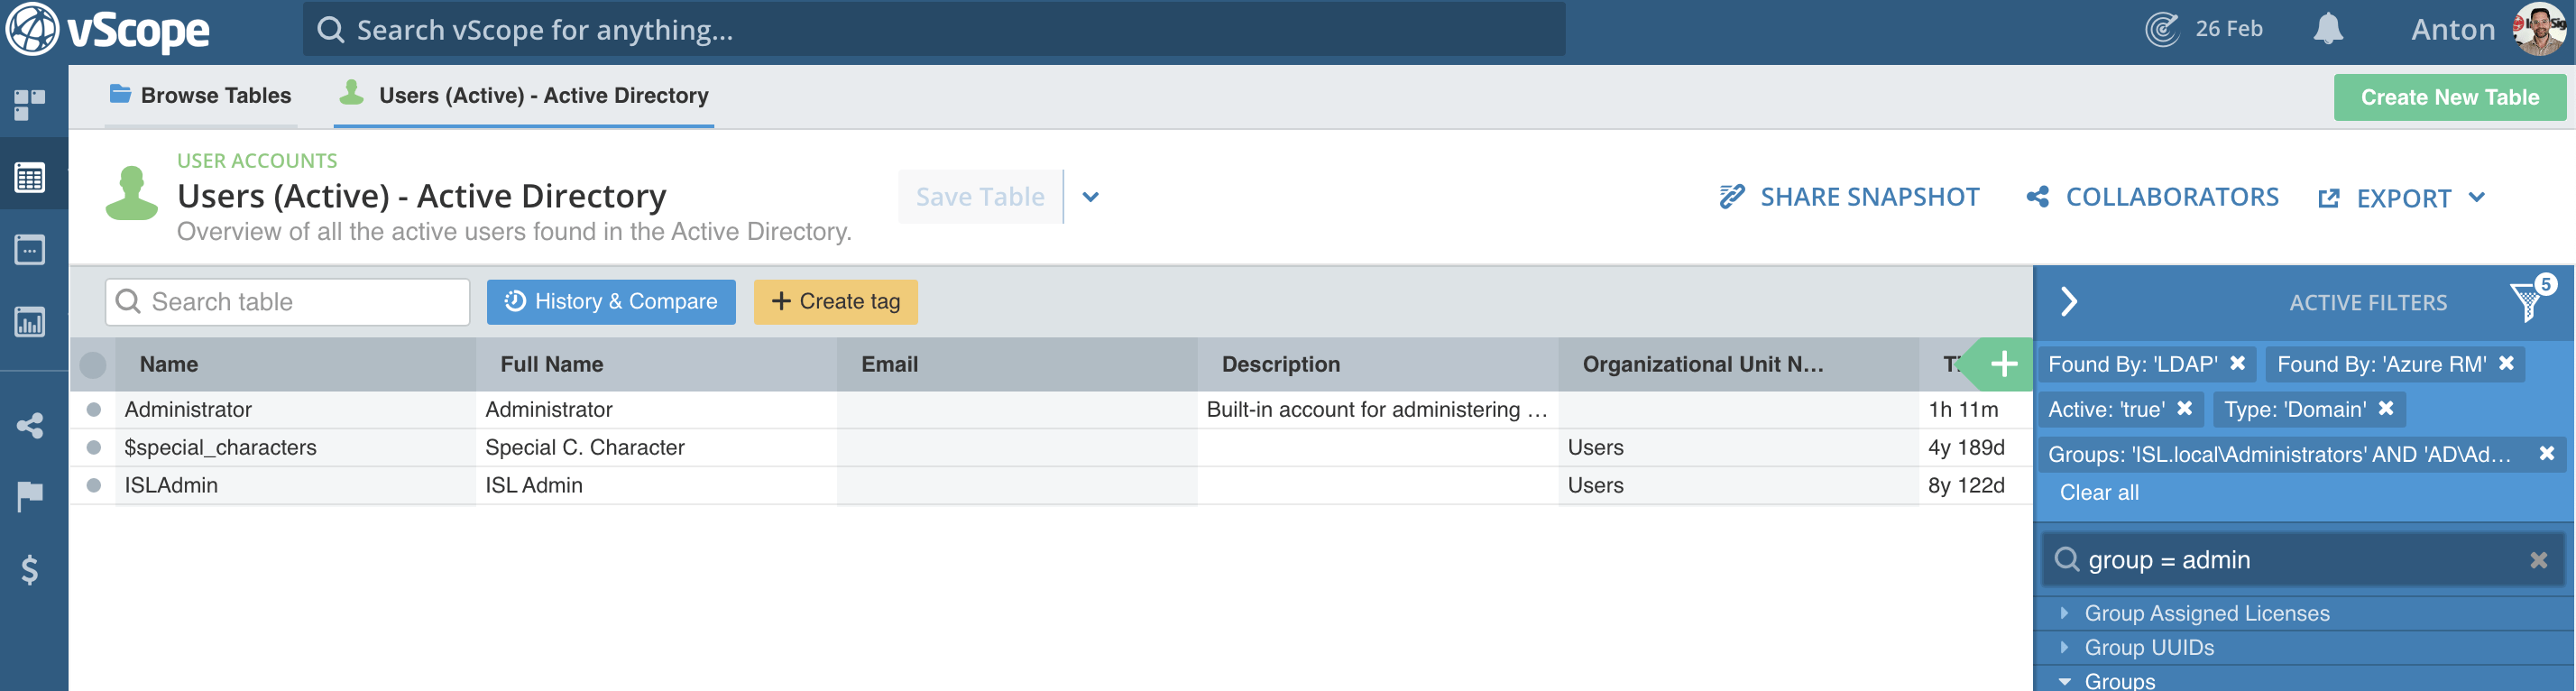2576x691 pixels.
Task: Click the vScope logo
Action: [x=108, y=30]
